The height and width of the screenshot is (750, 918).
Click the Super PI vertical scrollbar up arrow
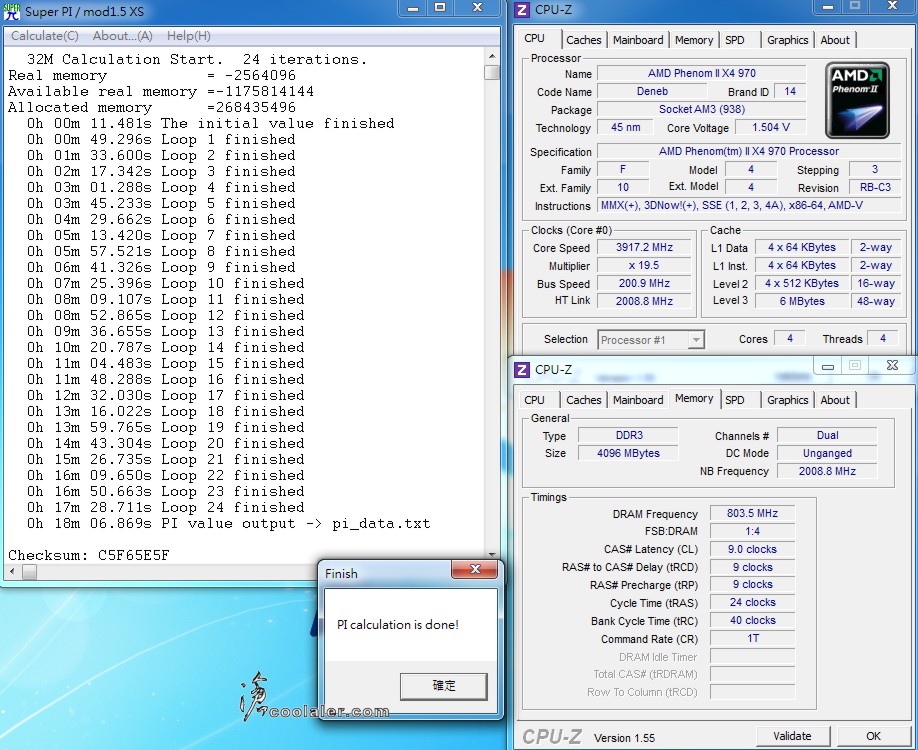coord(492,56)
